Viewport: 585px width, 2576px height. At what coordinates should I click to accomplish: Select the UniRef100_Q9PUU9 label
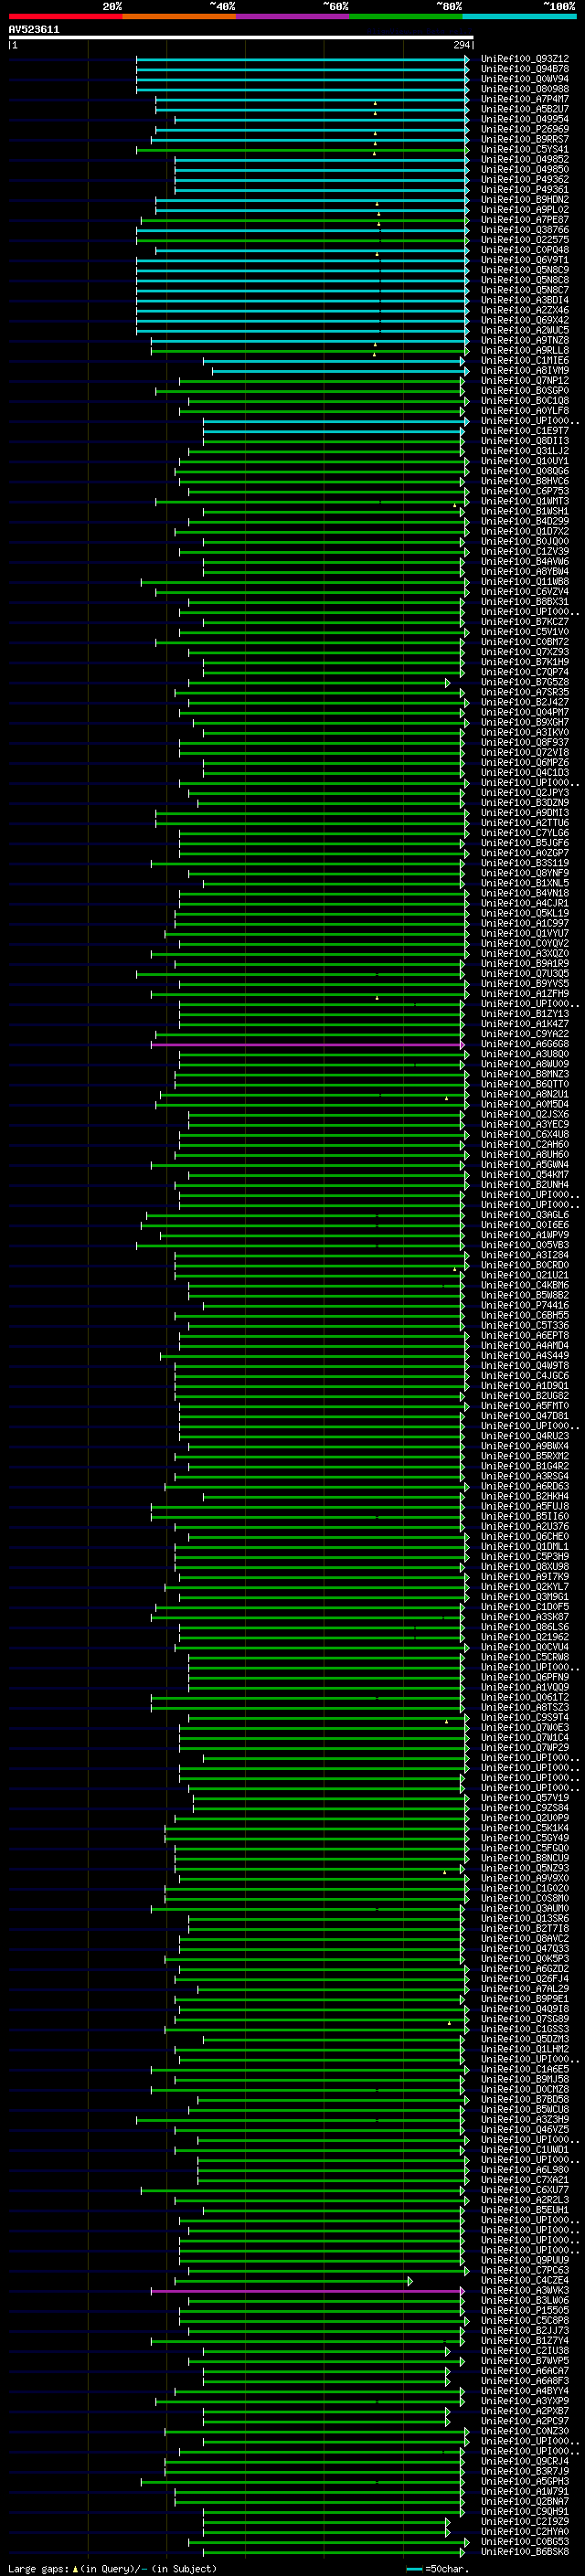click(525, 2260)
